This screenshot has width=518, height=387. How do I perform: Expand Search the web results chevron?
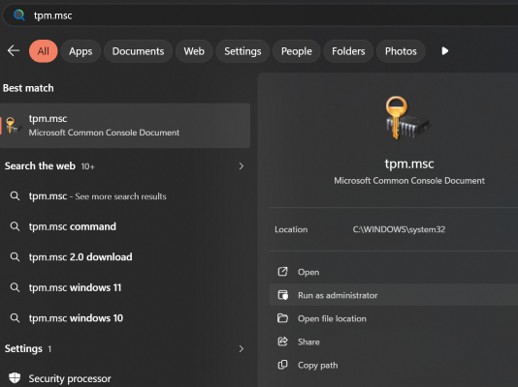(241, 166)
